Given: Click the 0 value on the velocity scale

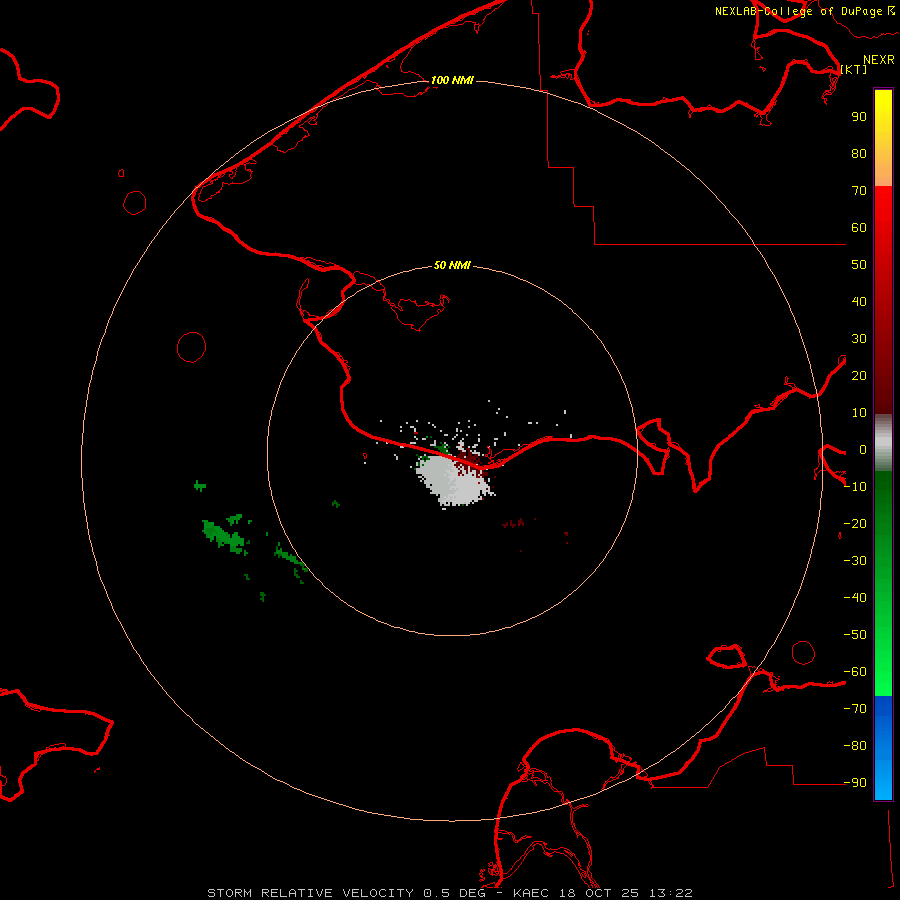Looking at the screenshot, I should 863,450.
